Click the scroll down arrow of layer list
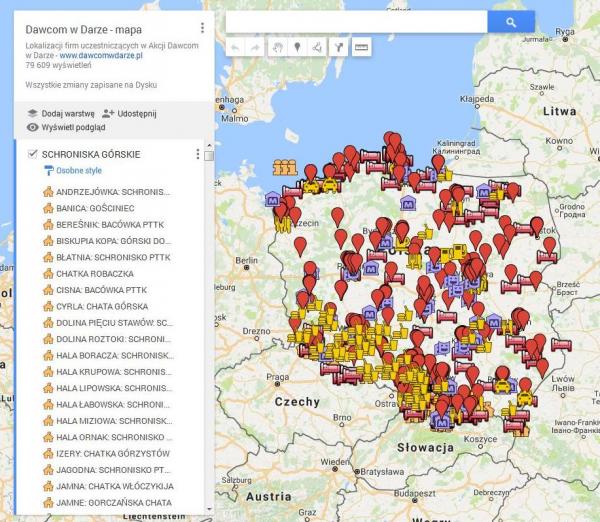The image size is (600, 522). point(209,509)
